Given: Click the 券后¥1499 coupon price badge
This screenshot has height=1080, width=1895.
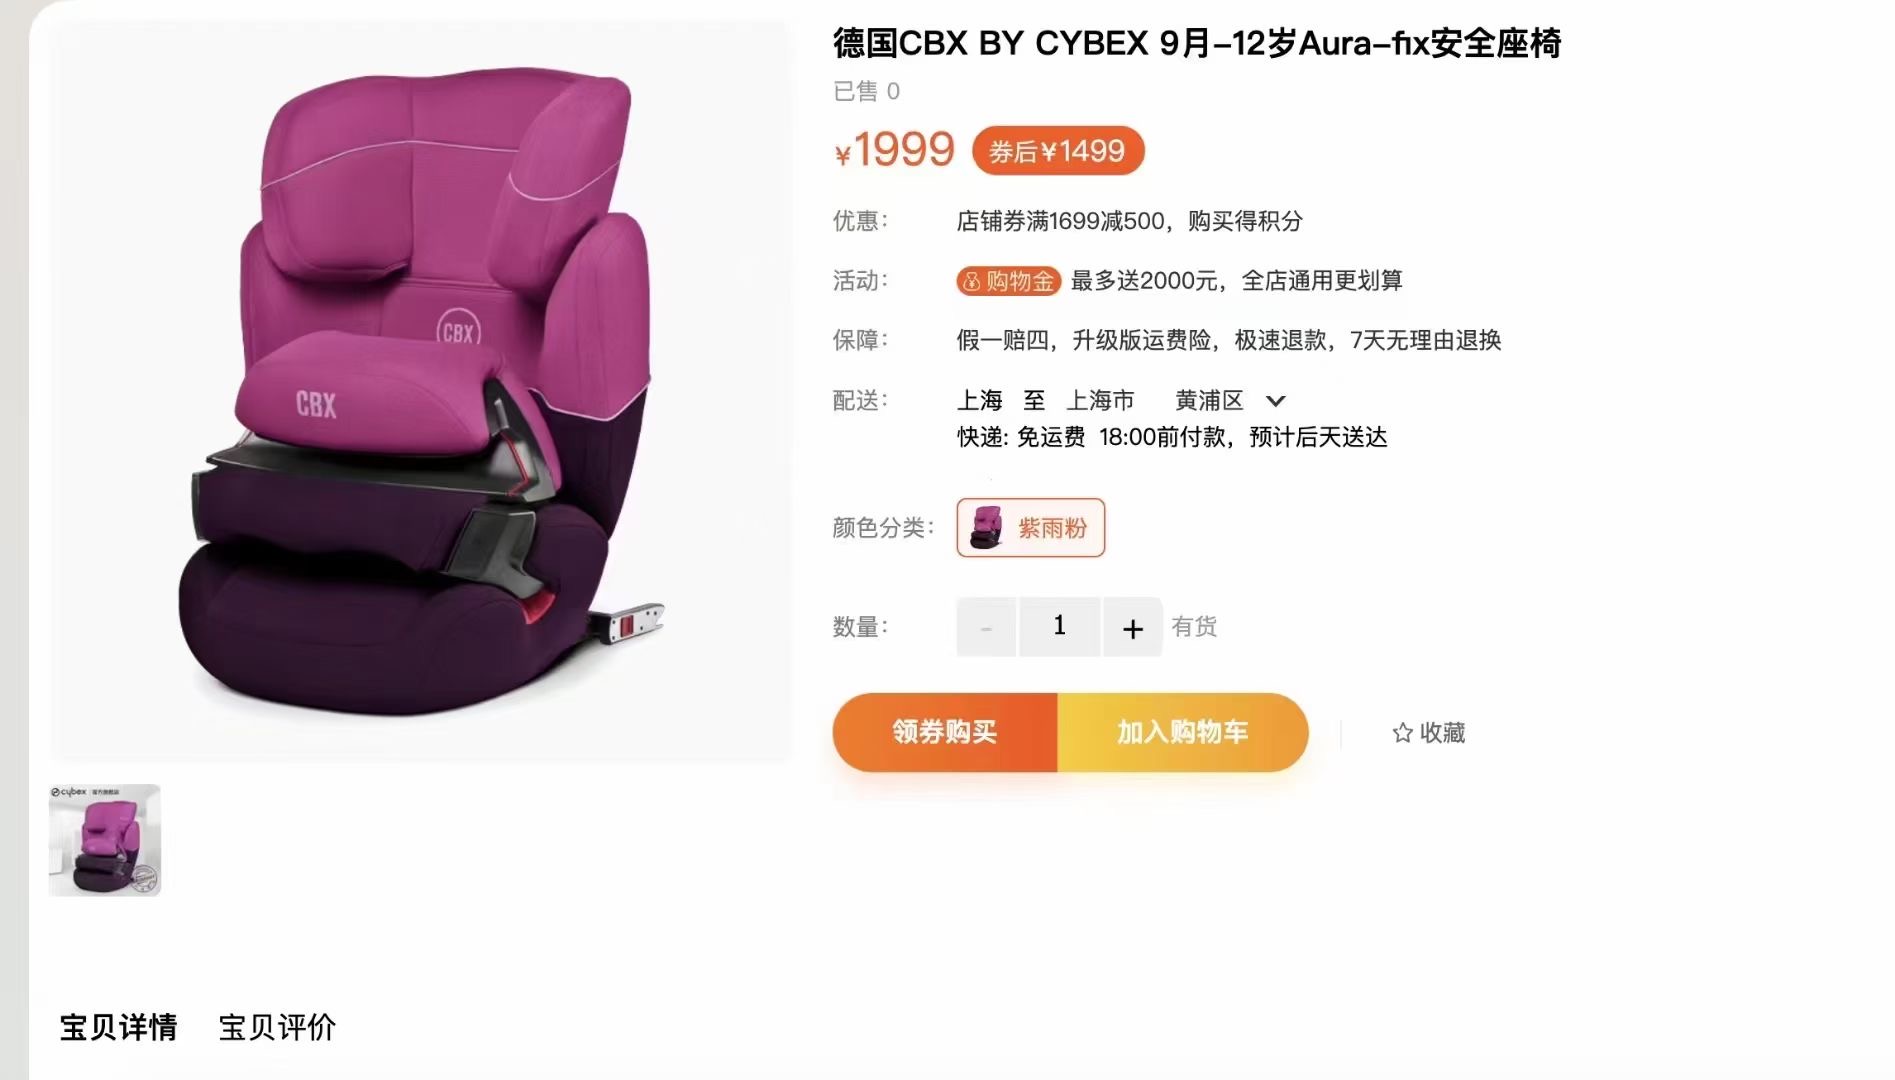Looking at the screenshot, I should coord(1058,151).
